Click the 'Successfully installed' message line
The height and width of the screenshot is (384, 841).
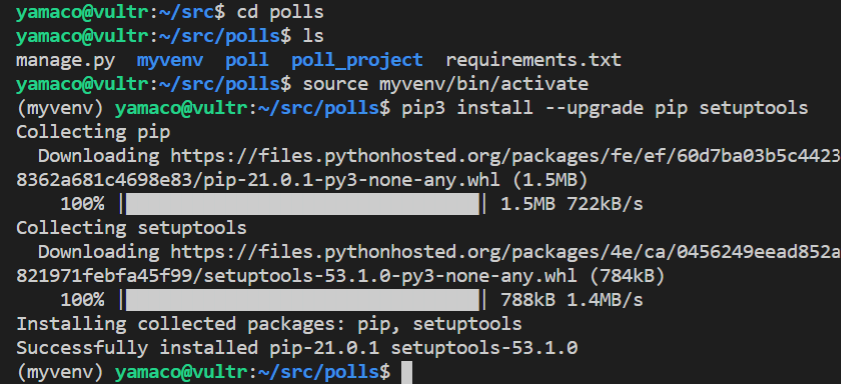[x=297, y=348]
